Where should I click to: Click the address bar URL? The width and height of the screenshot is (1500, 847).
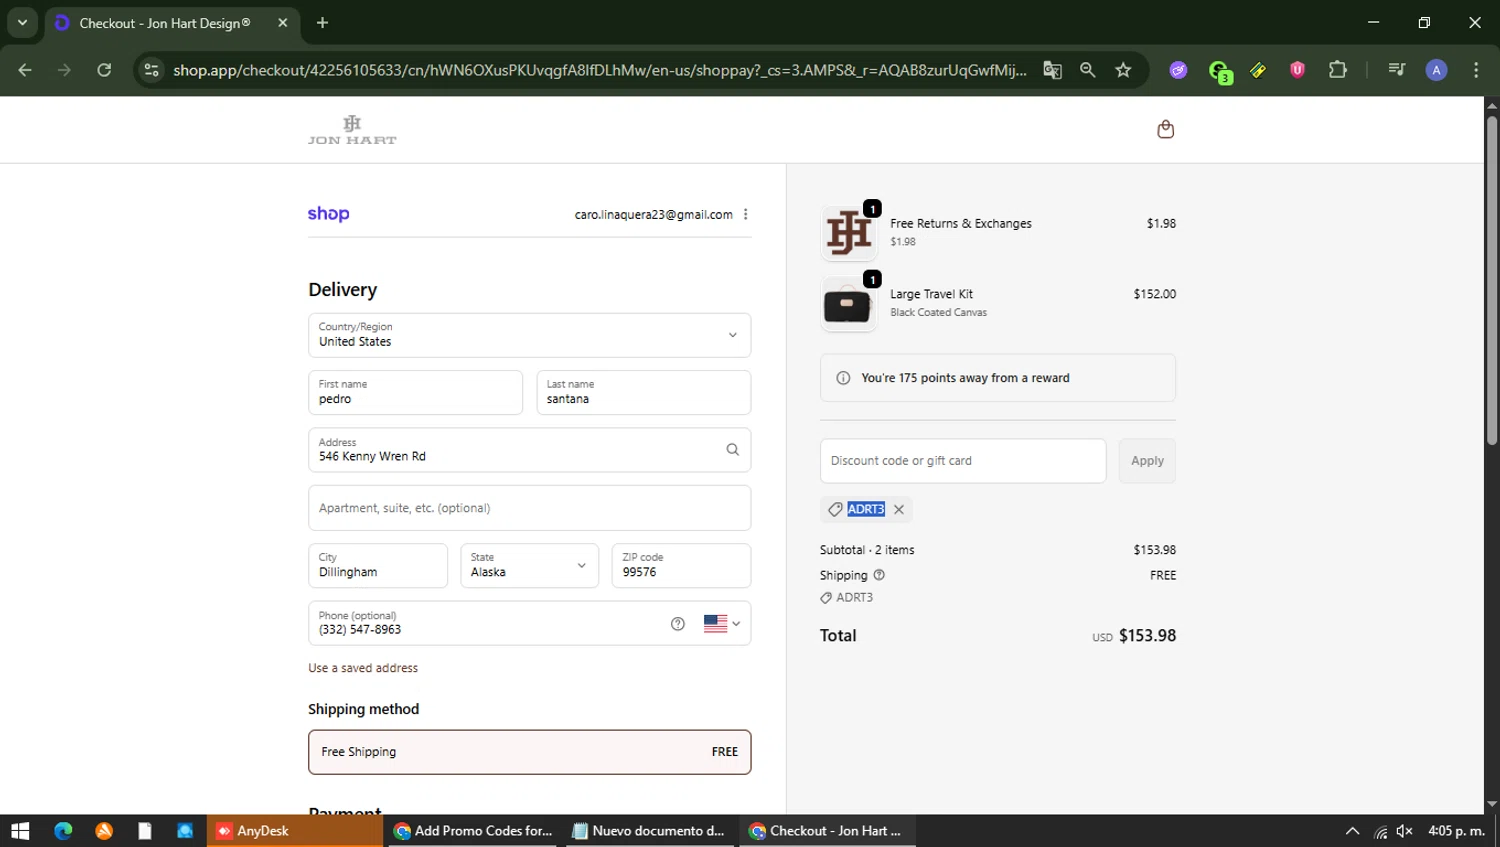(599, 70)
